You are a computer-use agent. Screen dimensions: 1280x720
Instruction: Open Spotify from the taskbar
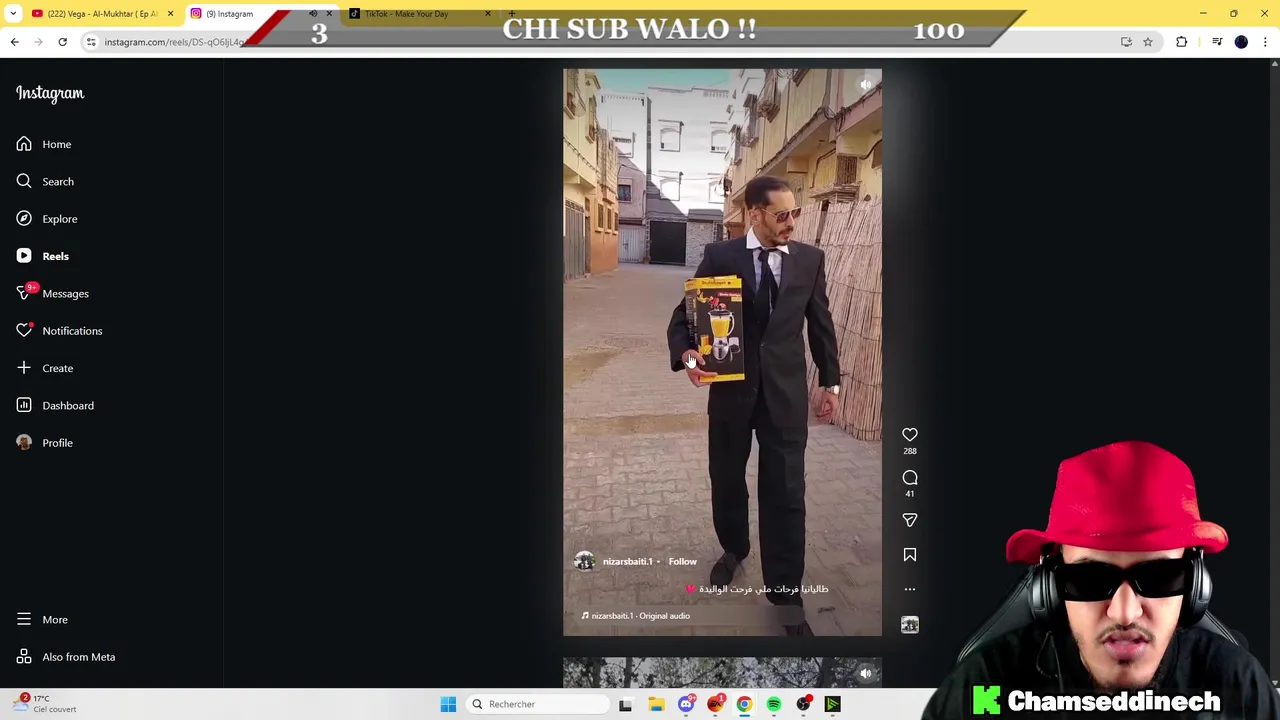774,704
